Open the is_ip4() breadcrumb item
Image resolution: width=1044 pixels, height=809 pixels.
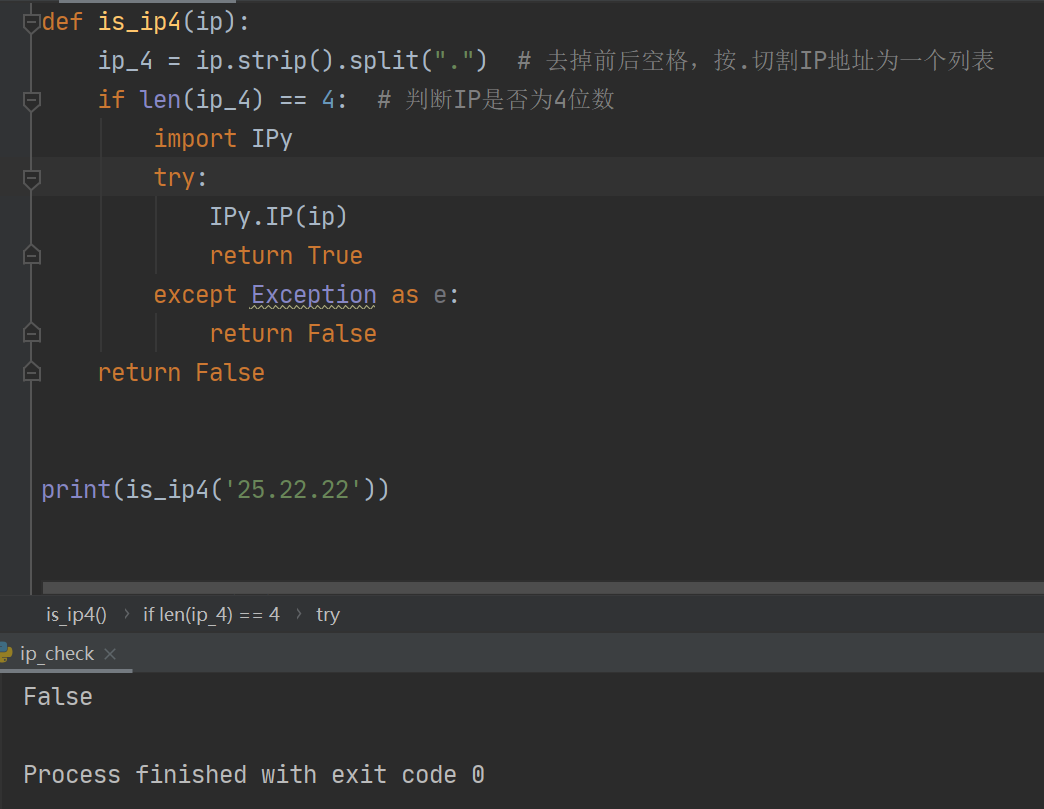coord(75,614)
